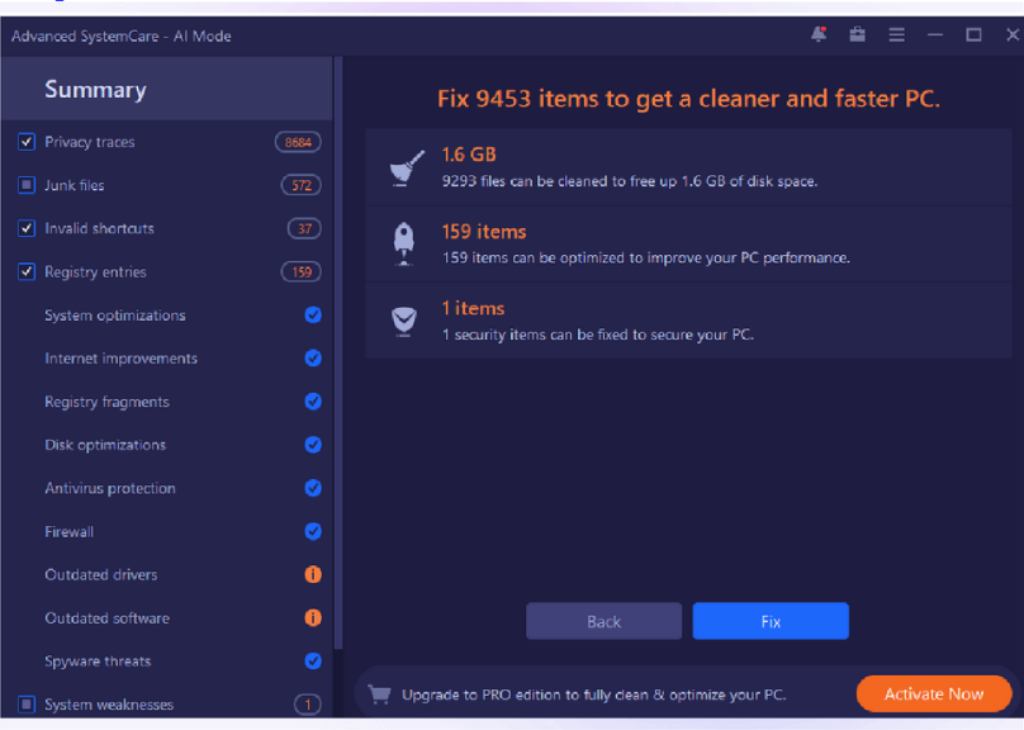Click the Registry fragments blue check icon

[313, 402]
